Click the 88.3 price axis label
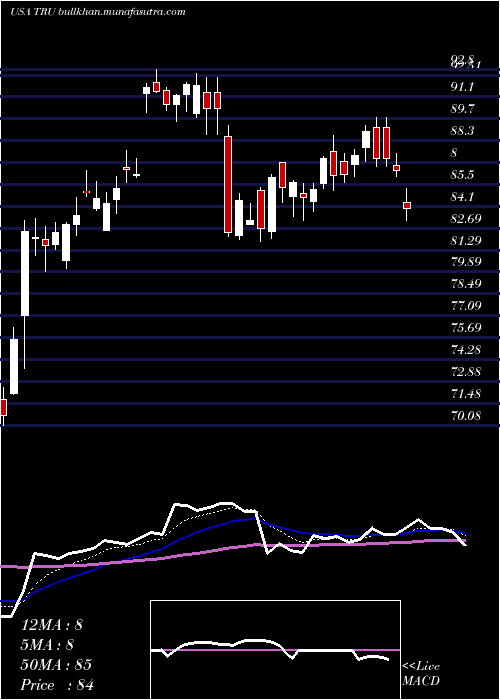500x700 pixels. click(x=462, y=131)
